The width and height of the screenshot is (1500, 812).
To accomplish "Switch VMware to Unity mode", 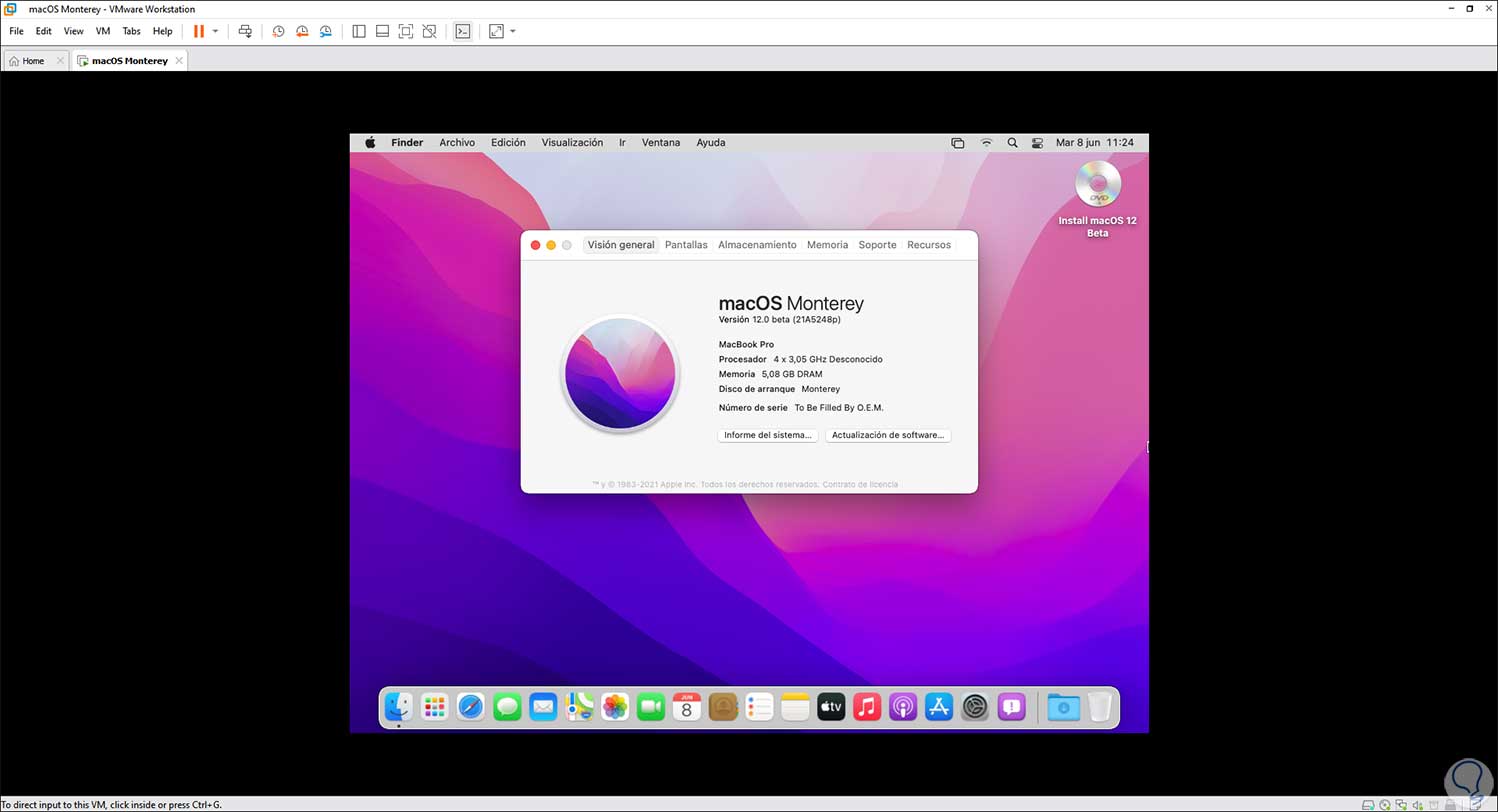I will click(429, 31).
